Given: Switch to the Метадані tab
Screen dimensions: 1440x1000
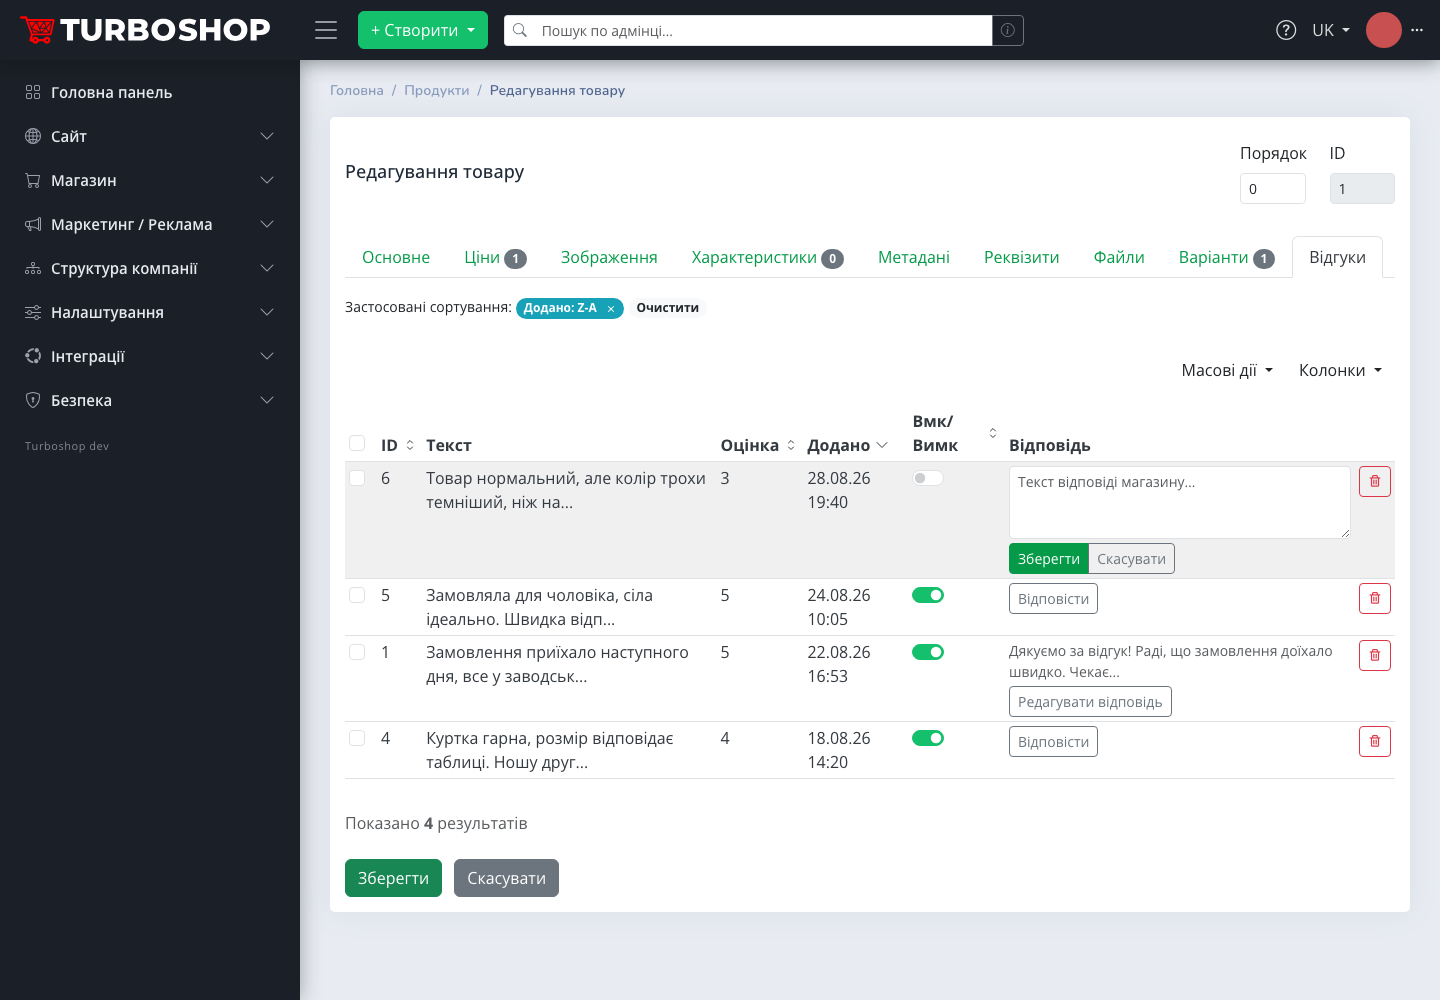Looking at the screenshot, I should pos(914,257).
